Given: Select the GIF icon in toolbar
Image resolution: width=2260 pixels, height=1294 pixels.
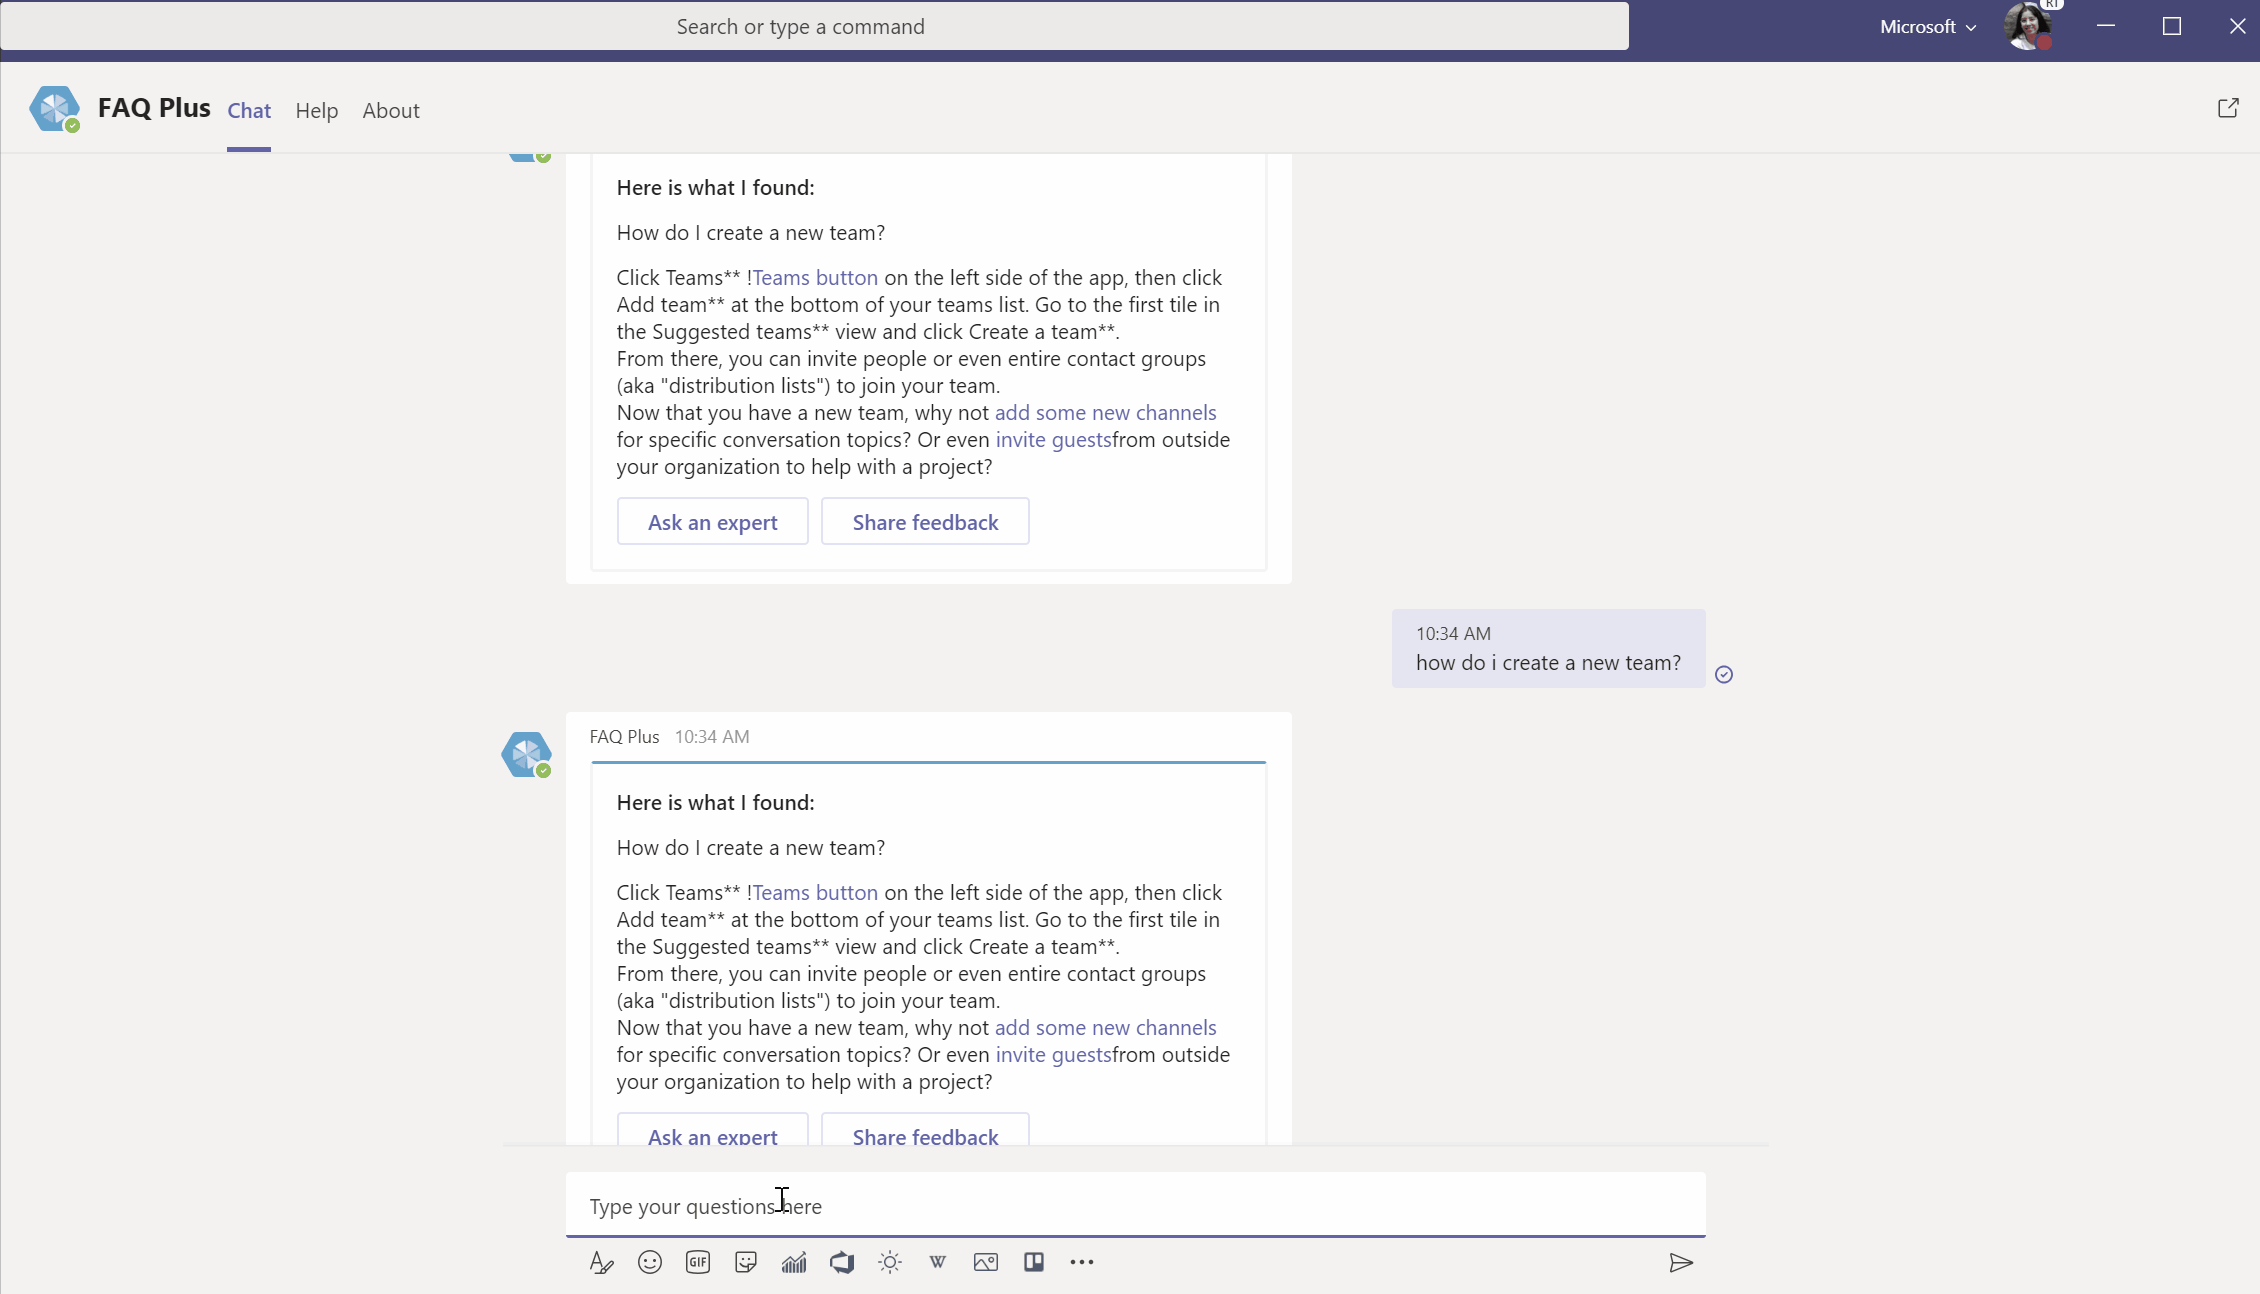Looking at the screenshot, I should 698,1261.
